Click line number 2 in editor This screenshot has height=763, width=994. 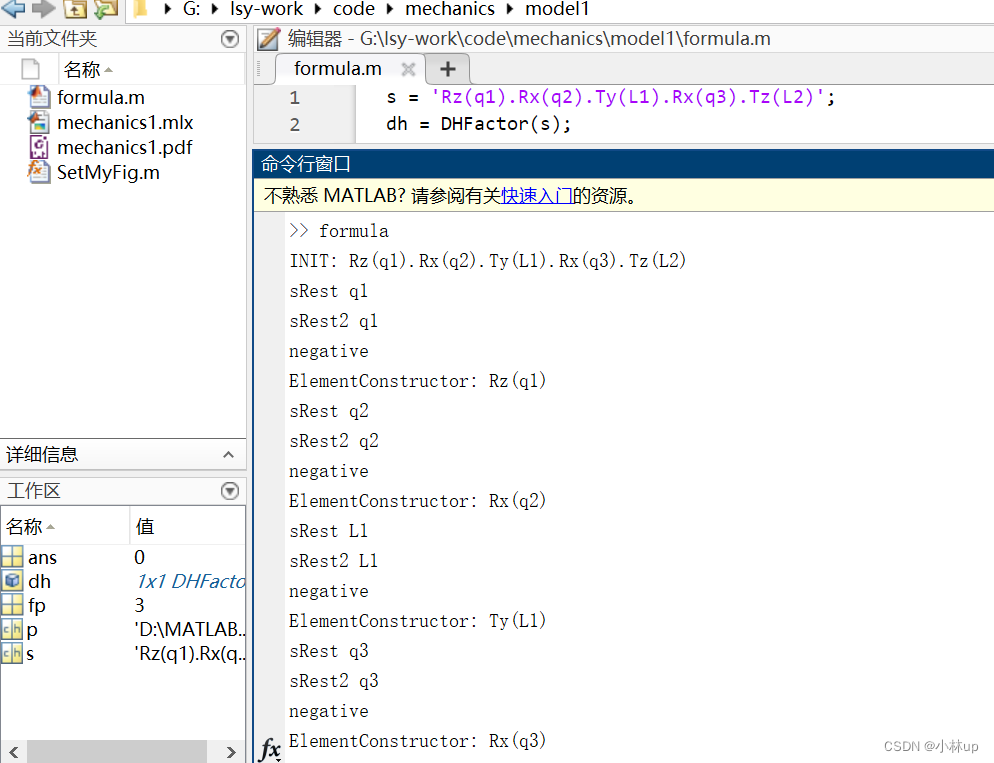pos(295,124)
